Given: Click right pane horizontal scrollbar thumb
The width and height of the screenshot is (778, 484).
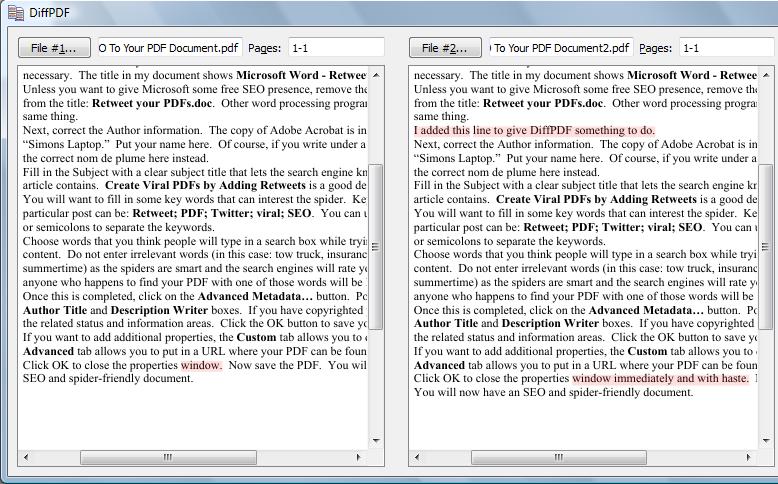Looking at the screenshot, I should pyautogui.click(x=558, y=458).
